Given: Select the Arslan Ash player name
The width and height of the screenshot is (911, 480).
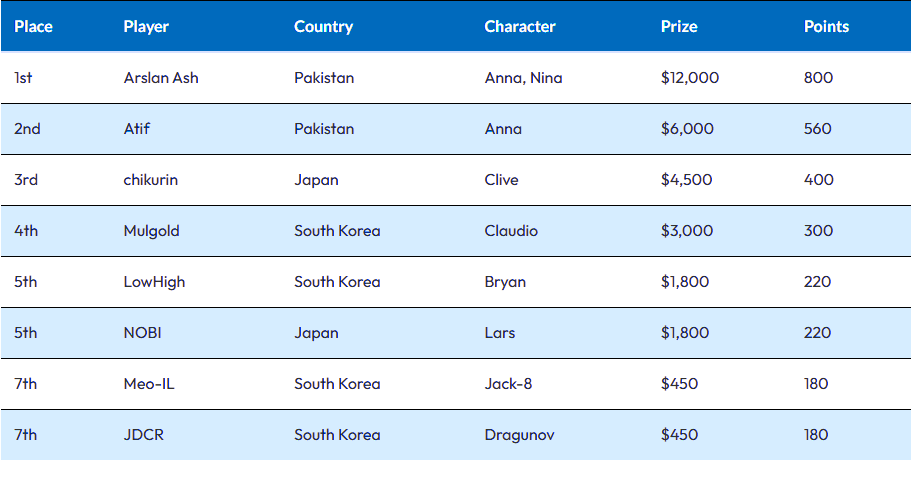Looking at the screenshot, I should (161, 78).
